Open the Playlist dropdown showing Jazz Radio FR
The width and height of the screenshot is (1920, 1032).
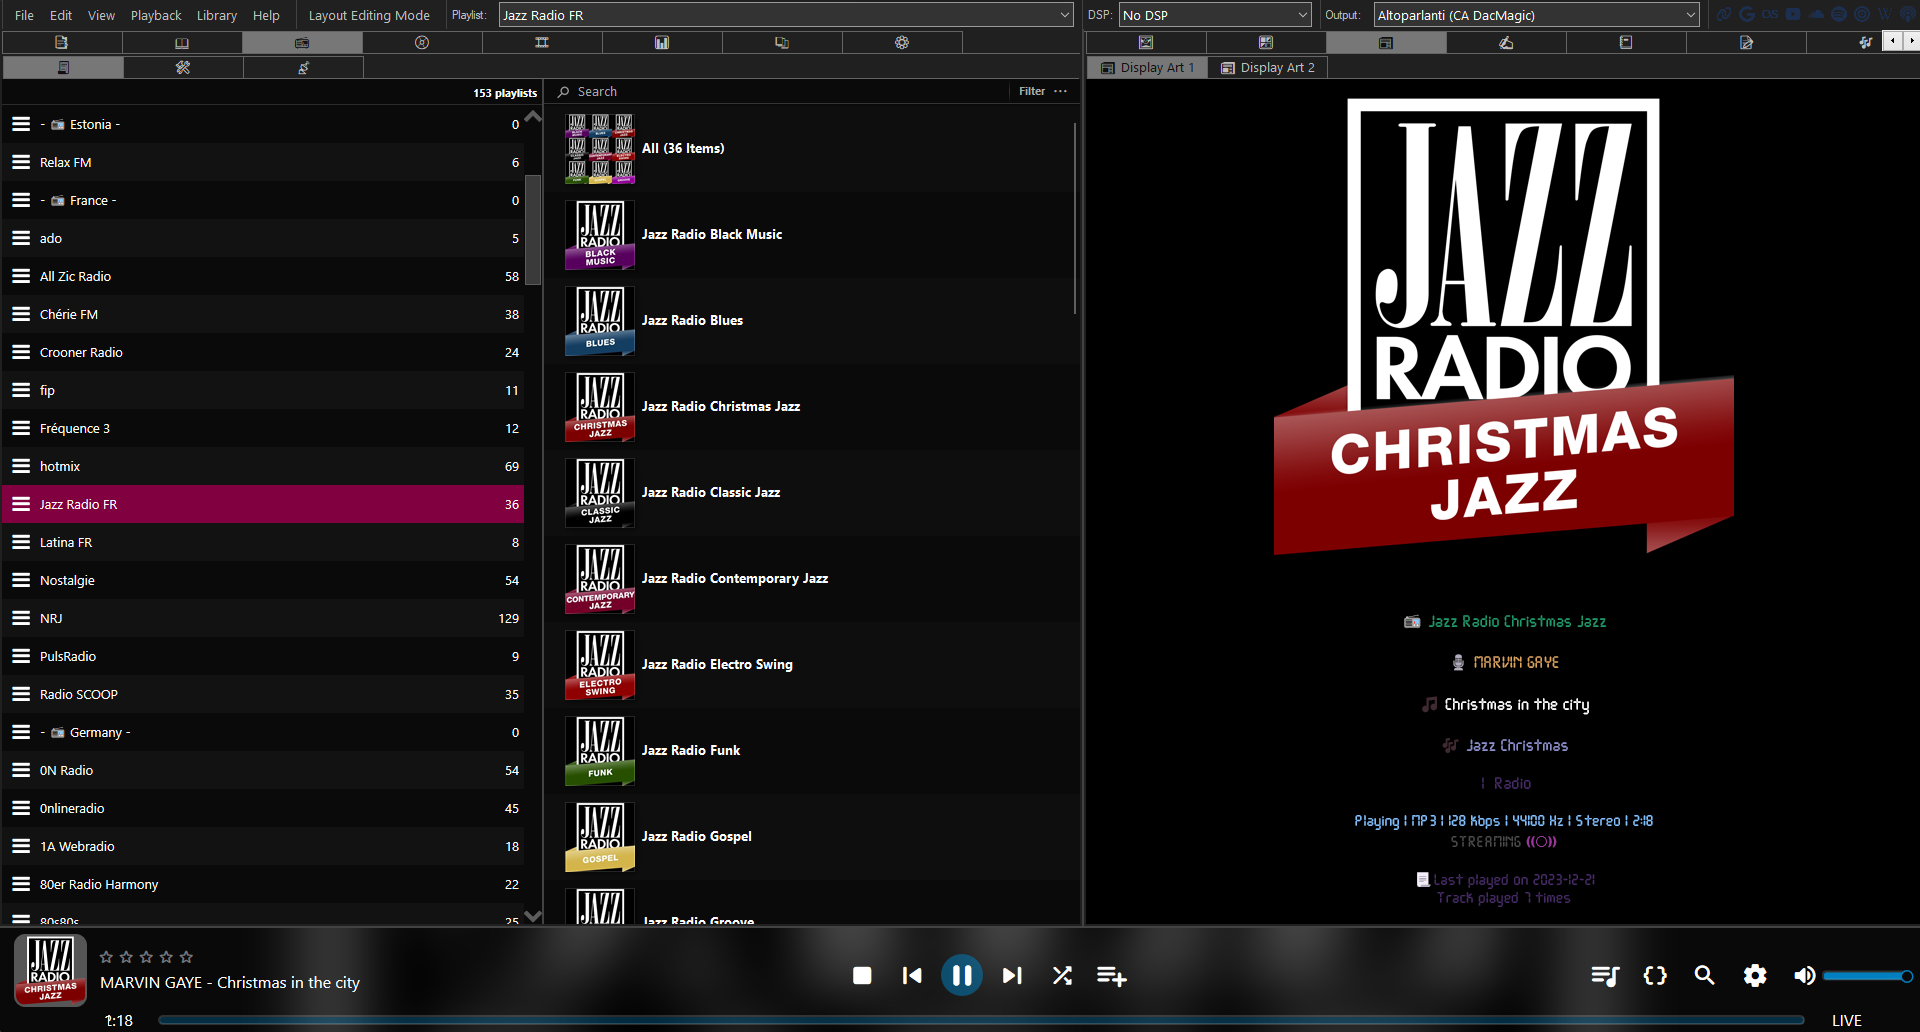[786, 15]
